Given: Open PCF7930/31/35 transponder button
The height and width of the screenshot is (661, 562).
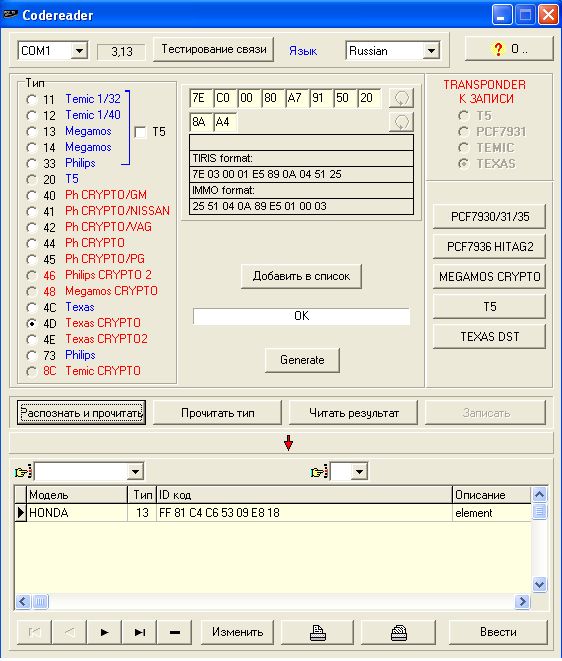Looking at the screenshot, I should click(489, 217).
